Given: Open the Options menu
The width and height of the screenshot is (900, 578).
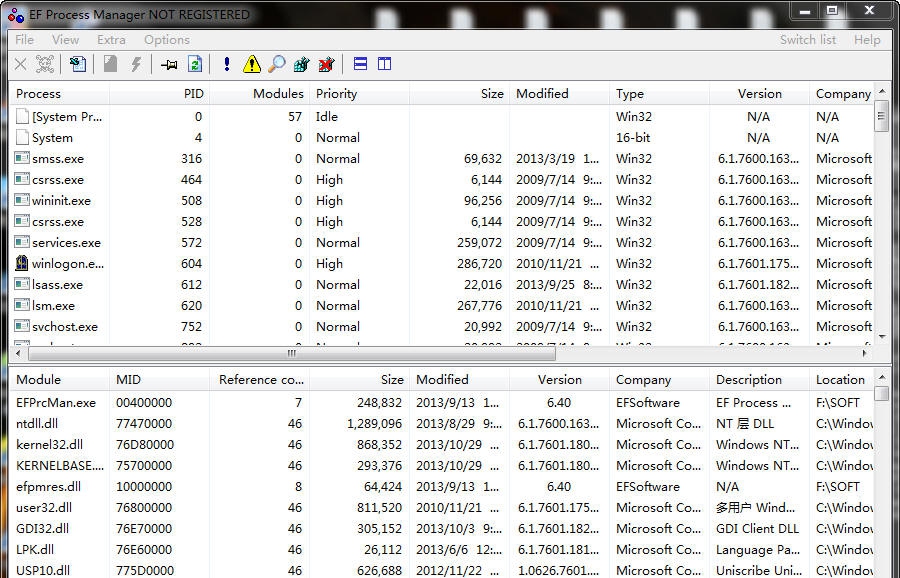Looking at the screenshot, I should [x=166, y=40].
